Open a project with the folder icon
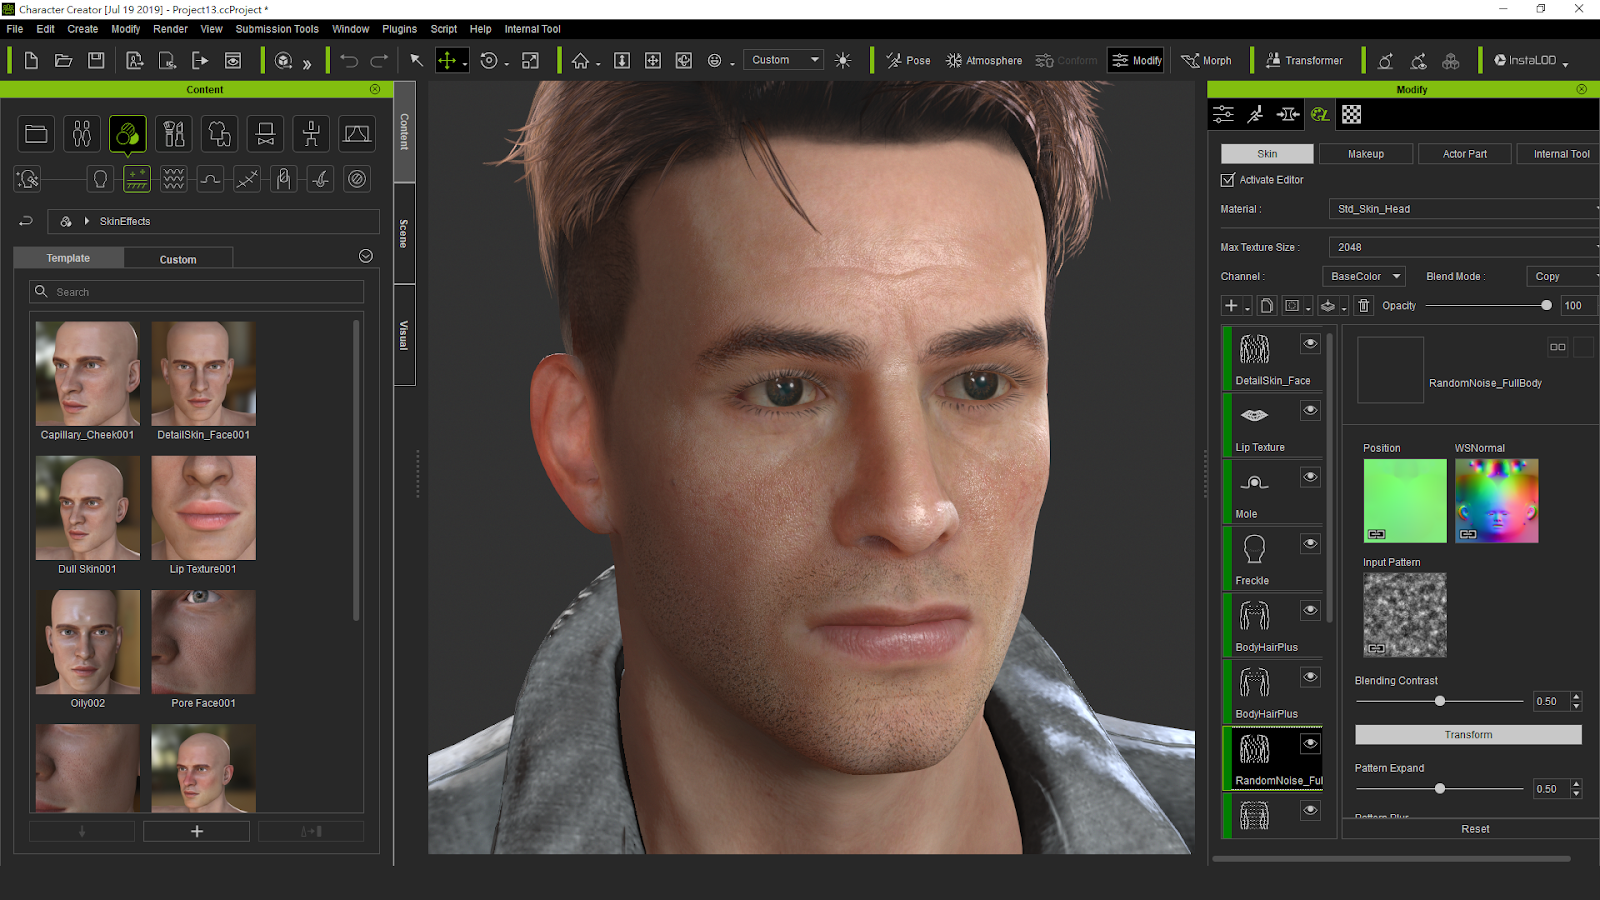Image resolution: width=1600 pixels, height=900 pixels. [x=63, y=61]
